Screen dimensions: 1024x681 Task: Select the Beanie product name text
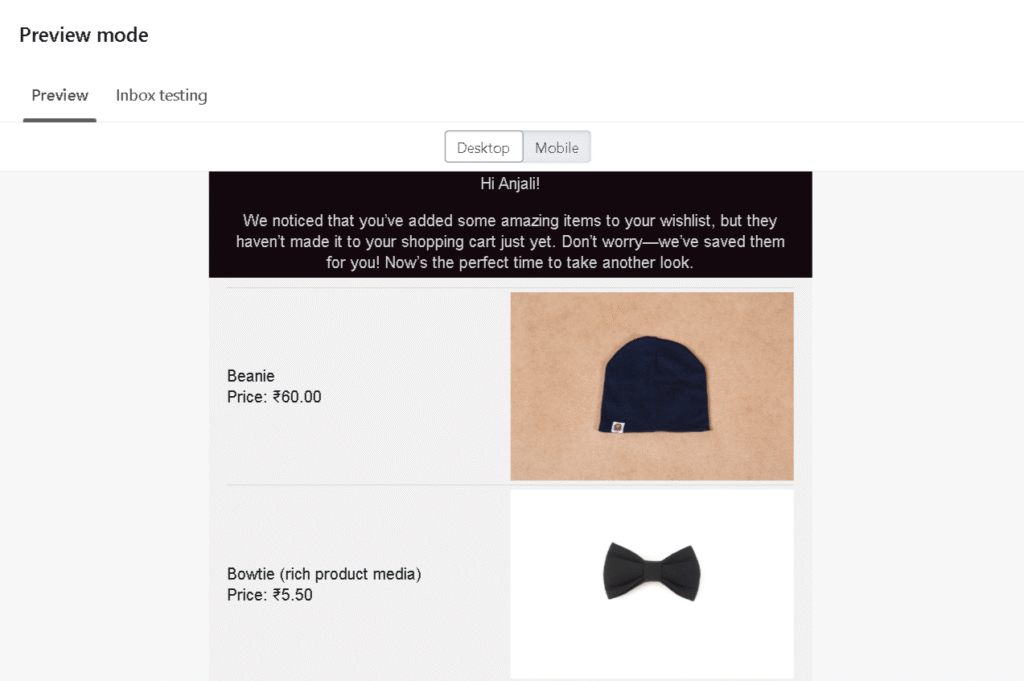(x=251, y=376)
